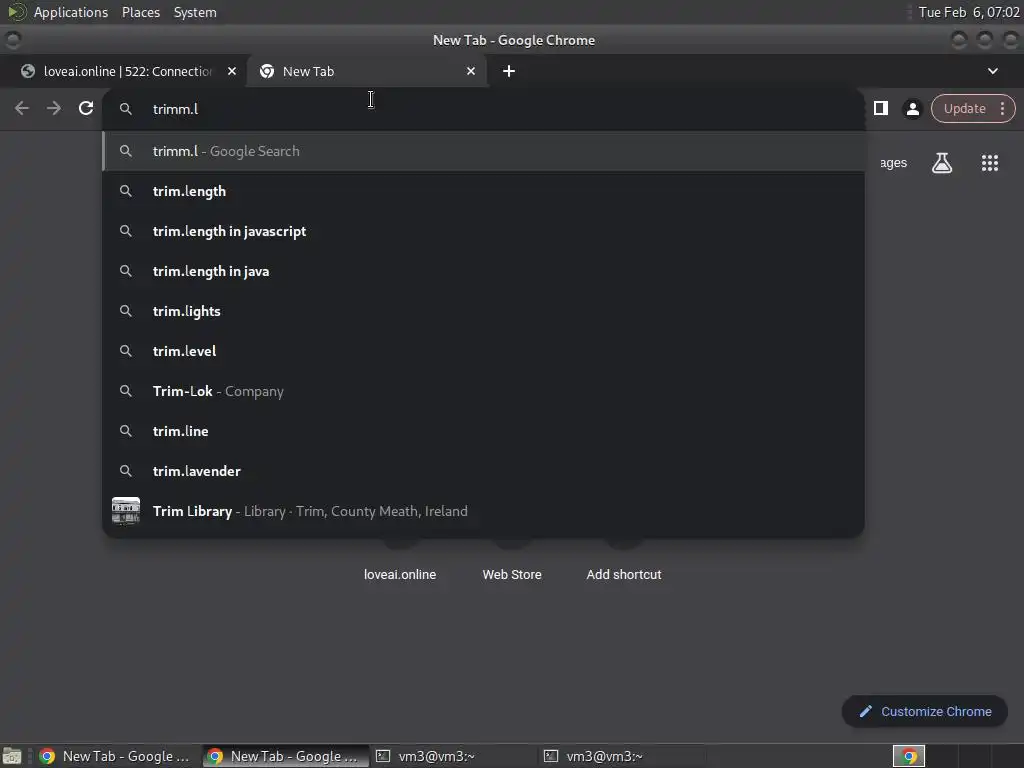Select the New Tab tab
Screen dimensions: 1024x768
point(366,71)
